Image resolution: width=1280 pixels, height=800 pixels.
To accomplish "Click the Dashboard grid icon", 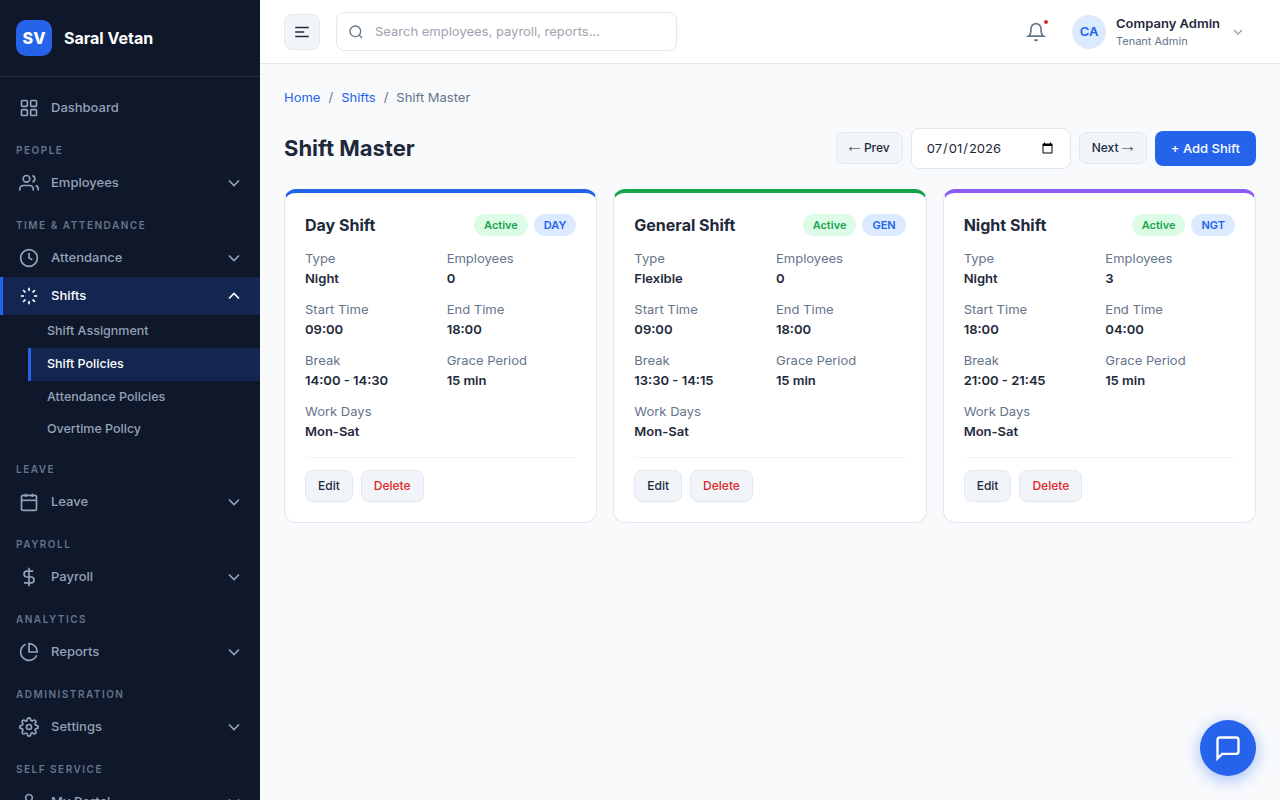I will pos(29,108).
